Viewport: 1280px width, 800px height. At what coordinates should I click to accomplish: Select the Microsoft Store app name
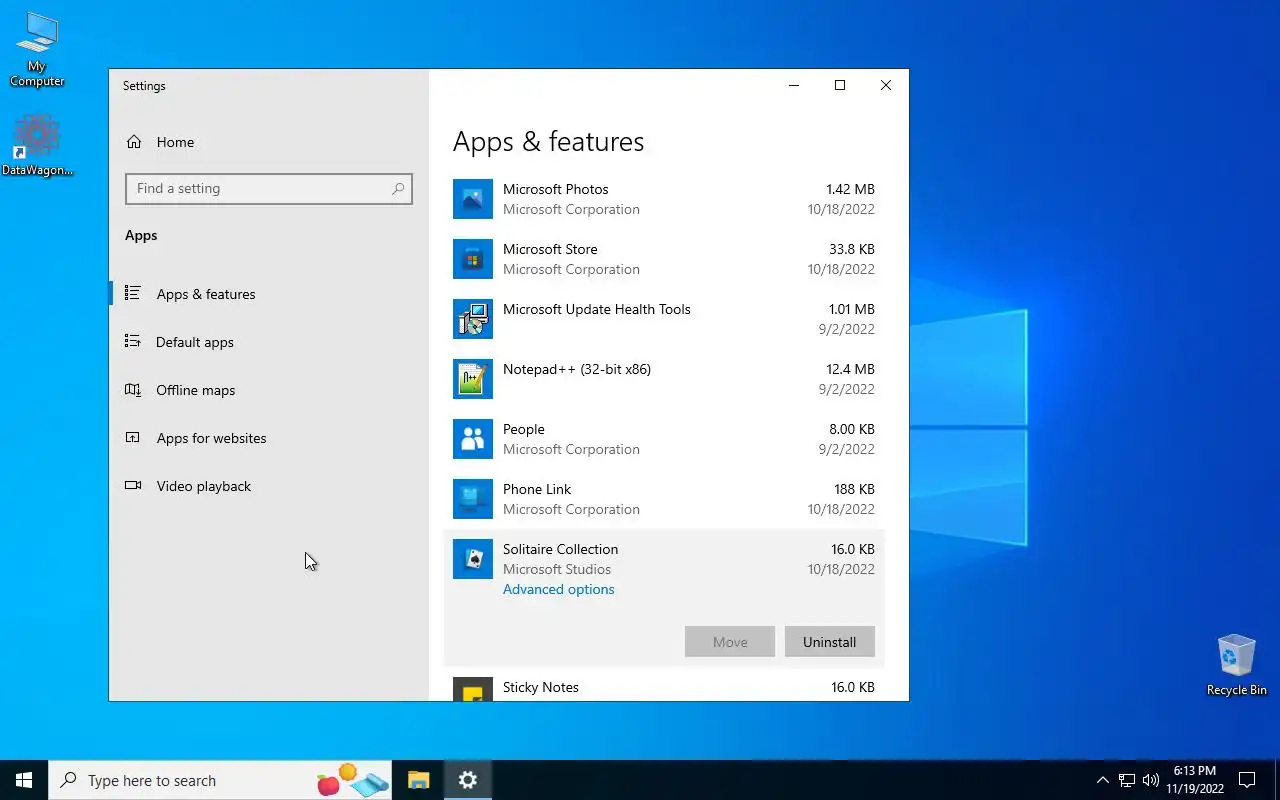coord(550,249)
